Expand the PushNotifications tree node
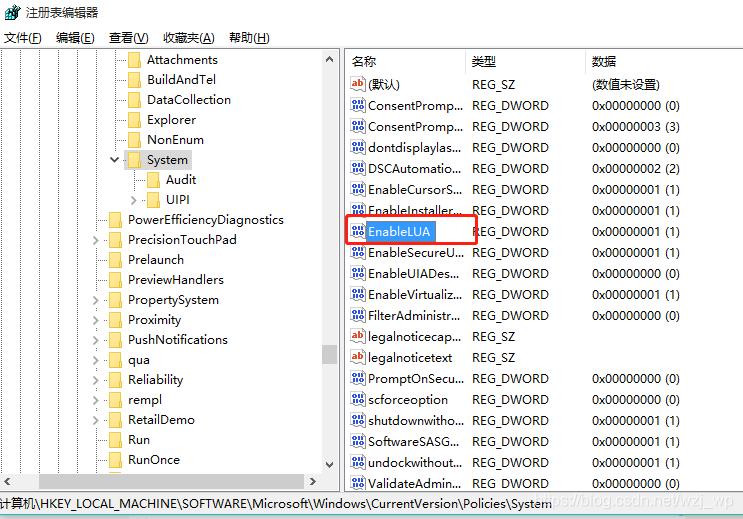This screenshot has height=519, width=743. (95, 340)
